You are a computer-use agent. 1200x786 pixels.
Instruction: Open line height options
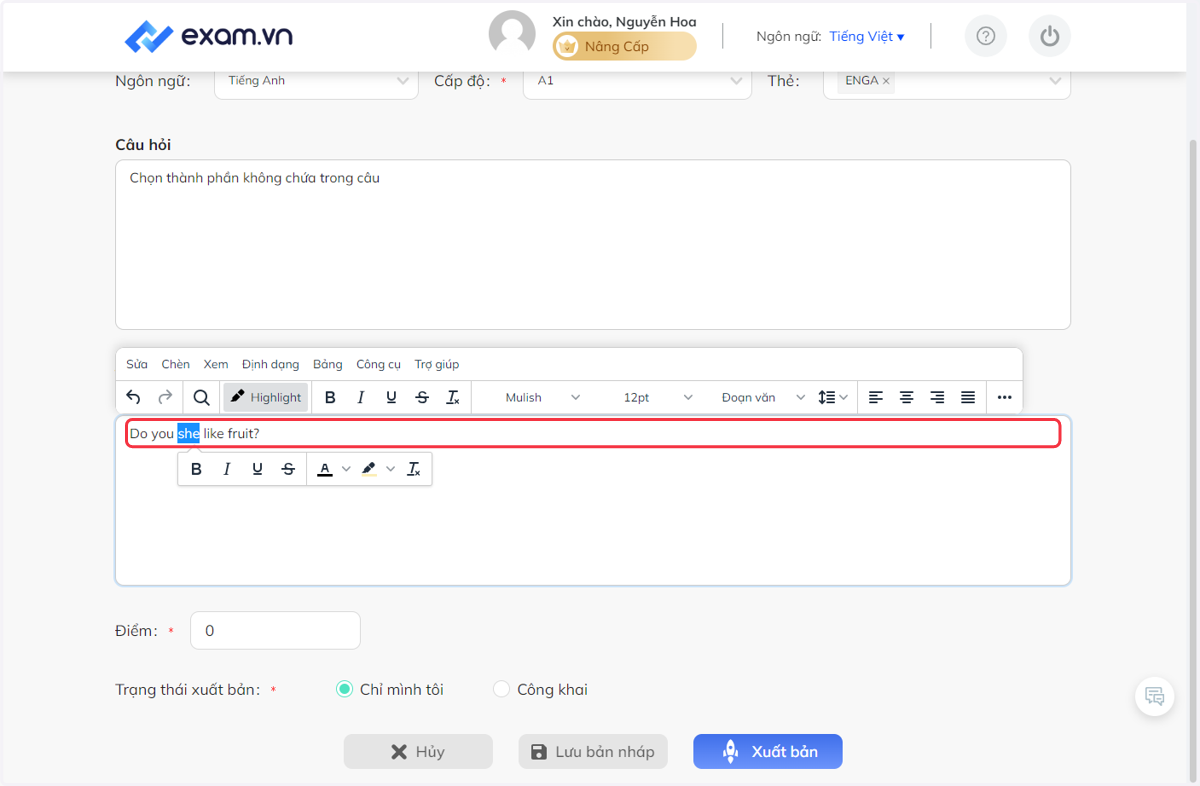(x=832, y=397)
